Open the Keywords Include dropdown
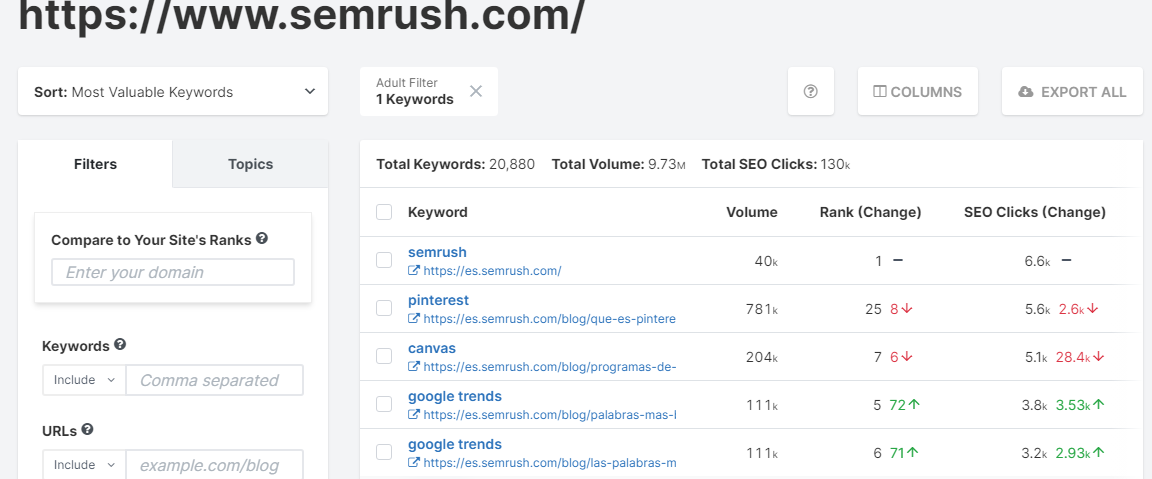The image size is (1152, 479). pyautogui.click(x=84, y=380)
